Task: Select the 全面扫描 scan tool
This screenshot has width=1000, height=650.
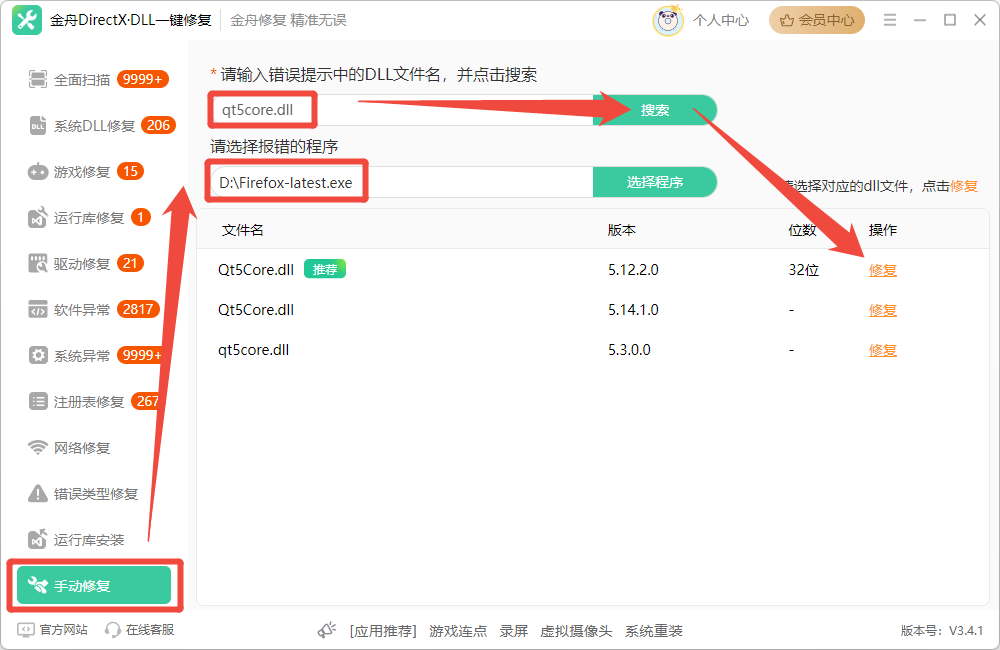Action: [80, 79]
